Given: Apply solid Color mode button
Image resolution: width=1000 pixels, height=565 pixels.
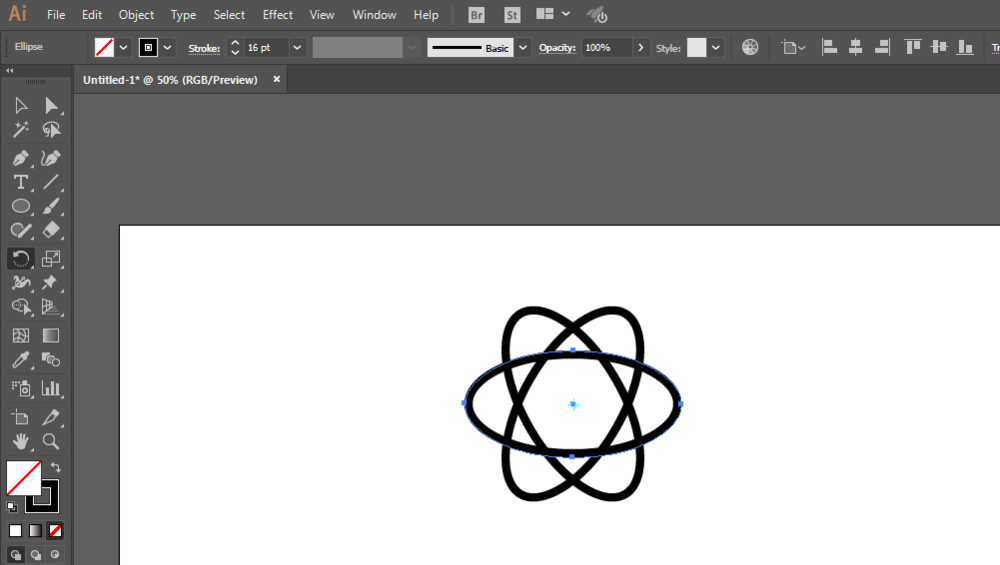Looking at the screenshot, I should tap(15, 531).
